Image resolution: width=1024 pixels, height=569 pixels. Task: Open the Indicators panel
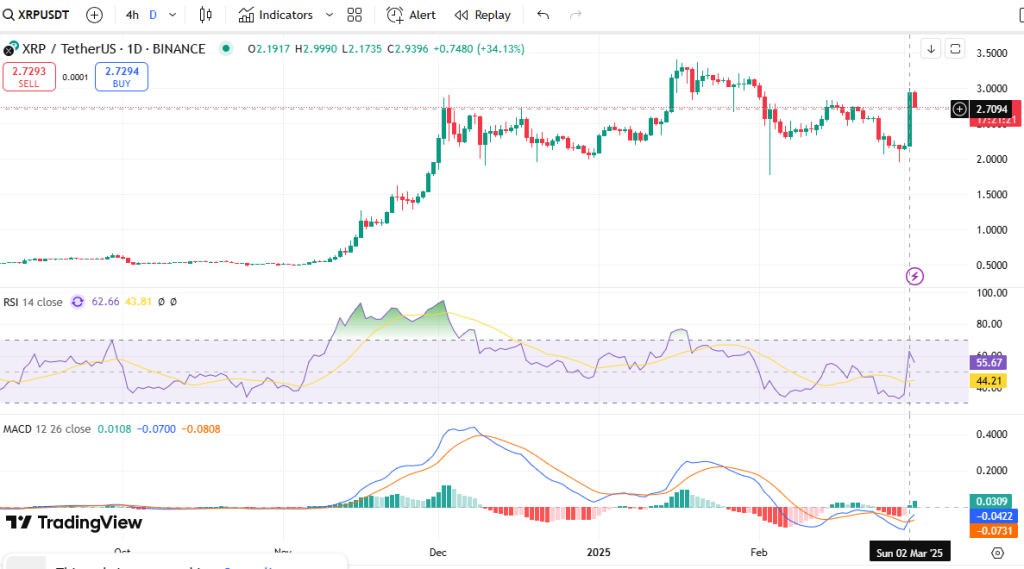tap(275, 15)
